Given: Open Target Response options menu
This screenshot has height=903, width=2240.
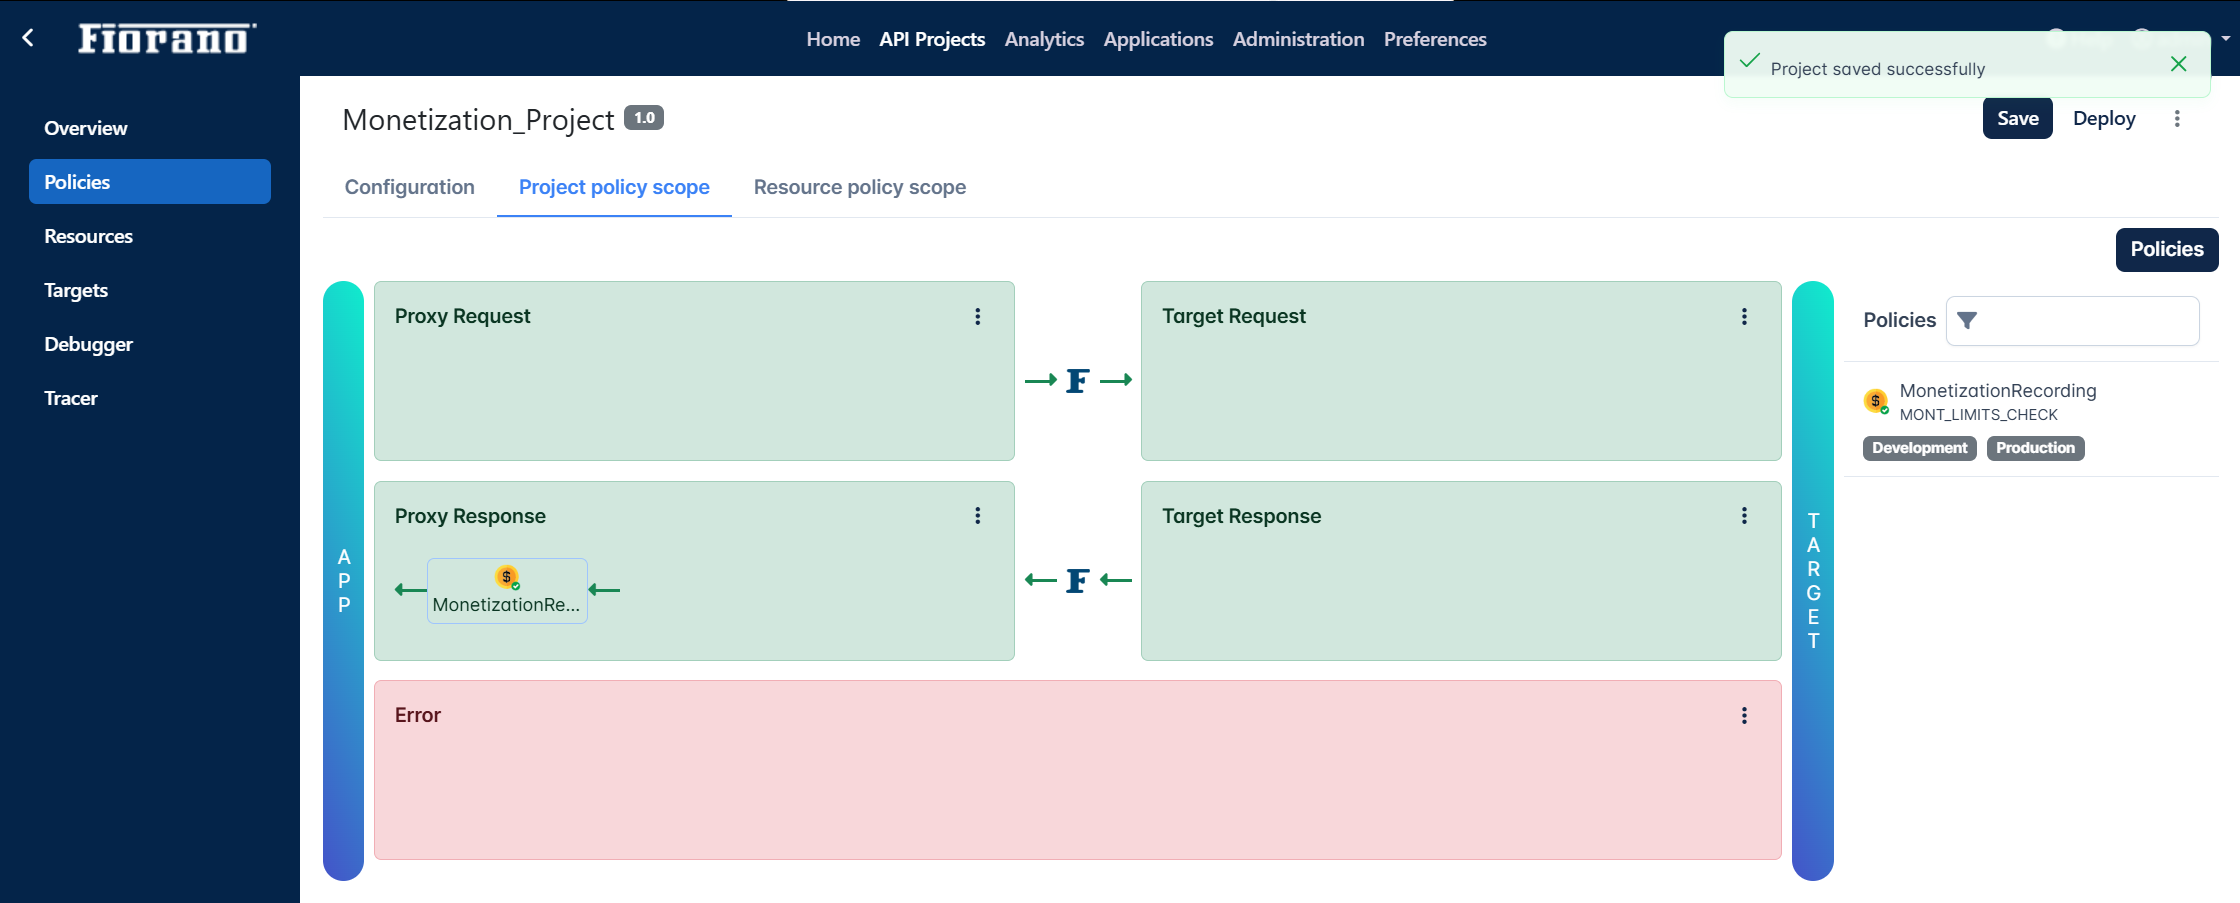Looking at the screenshot, I should [x=1745, y=516].
